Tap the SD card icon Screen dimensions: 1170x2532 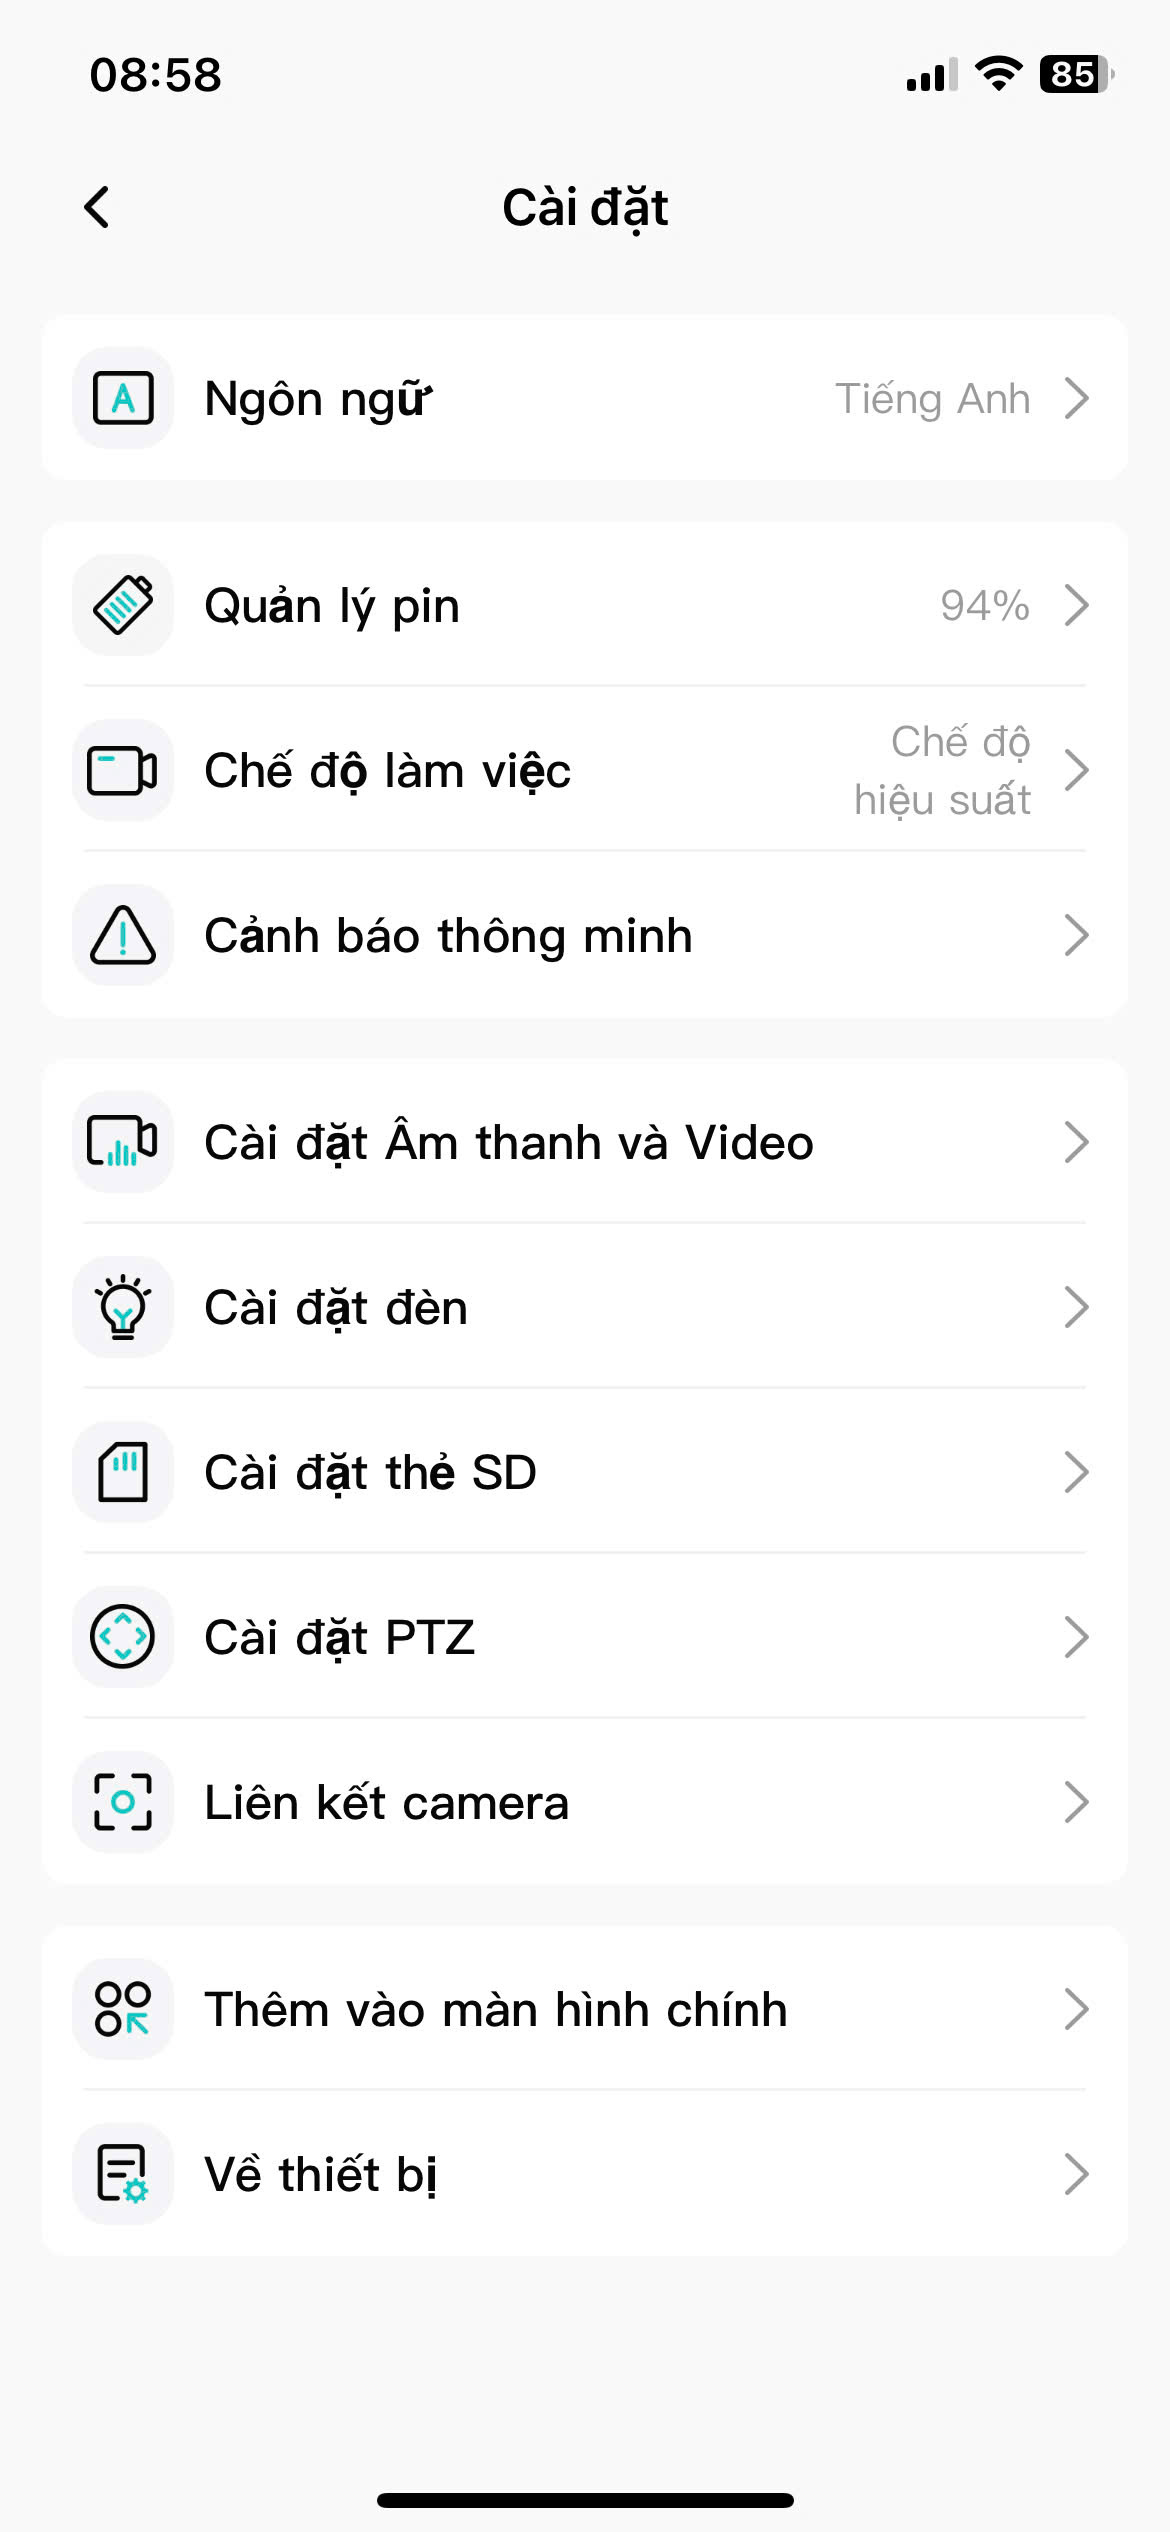coord(123,1472)
